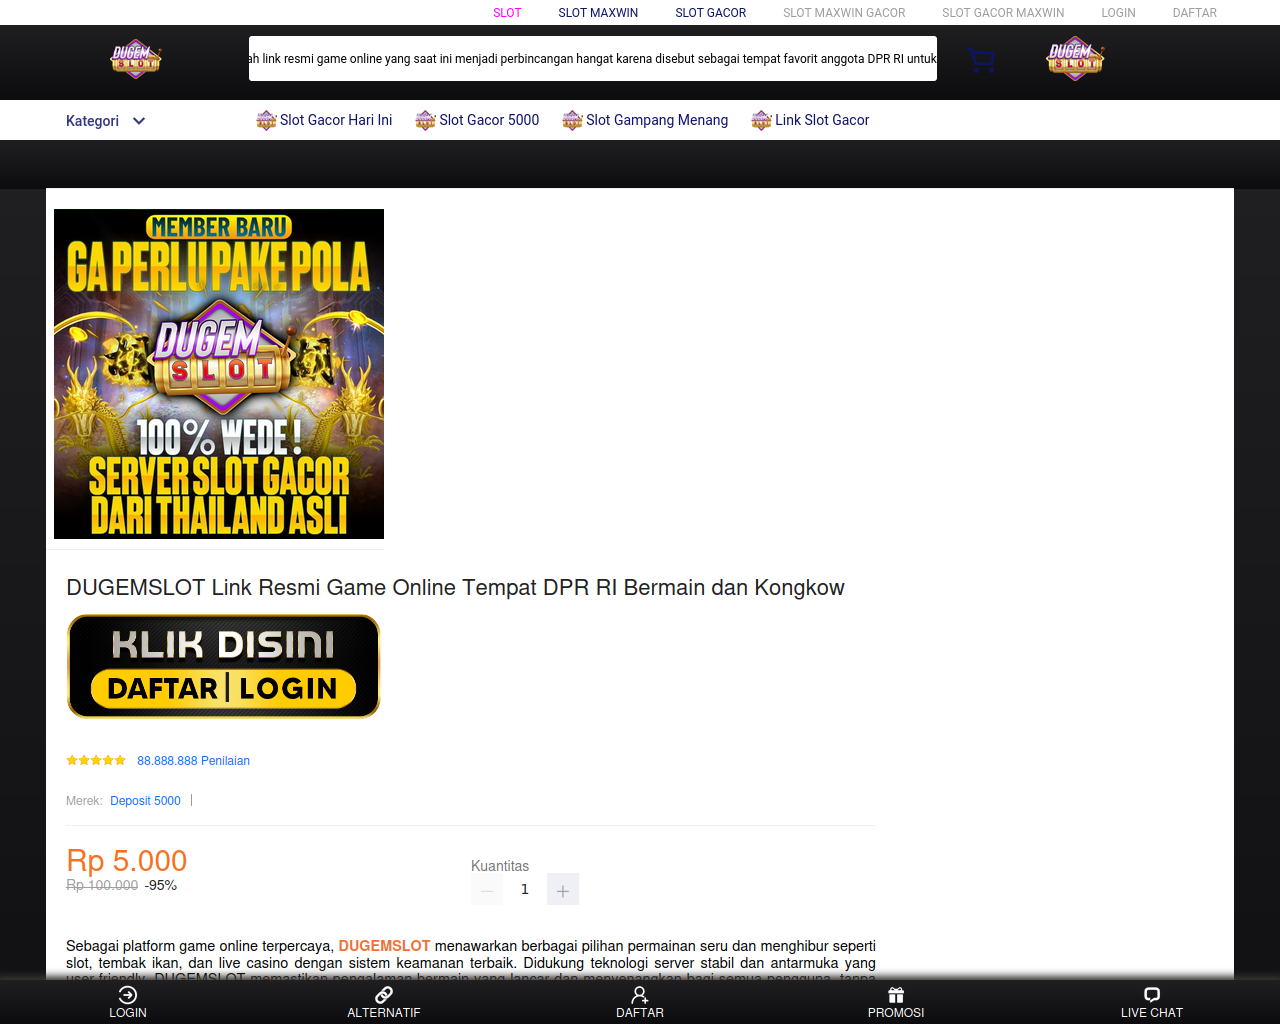Click the product title DUGEMSLOT Link Resmi
1280x1024 pixels.
[455, 588]
